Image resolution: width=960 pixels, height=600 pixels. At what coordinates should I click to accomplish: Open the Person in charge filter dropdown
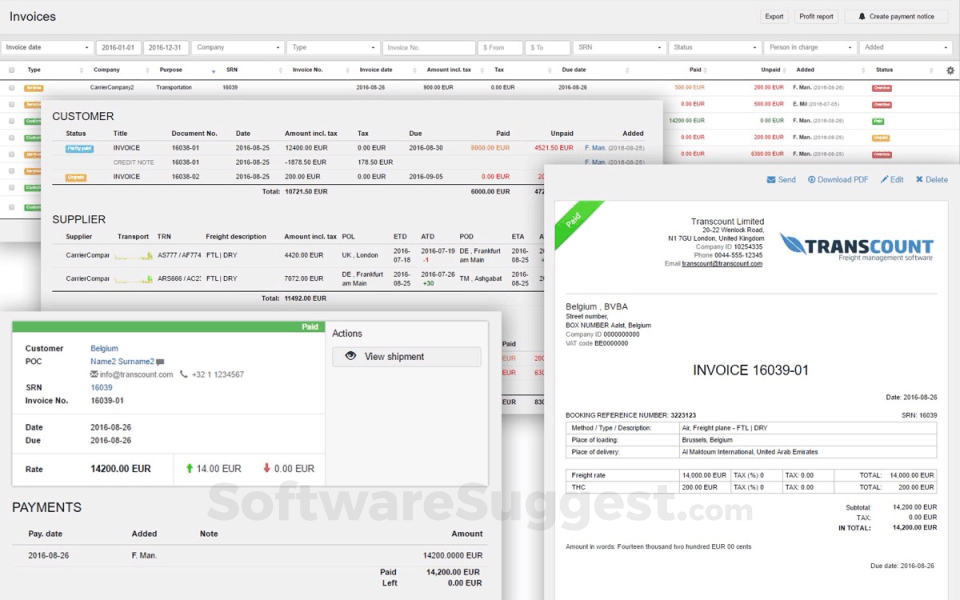tap(809, 48)
